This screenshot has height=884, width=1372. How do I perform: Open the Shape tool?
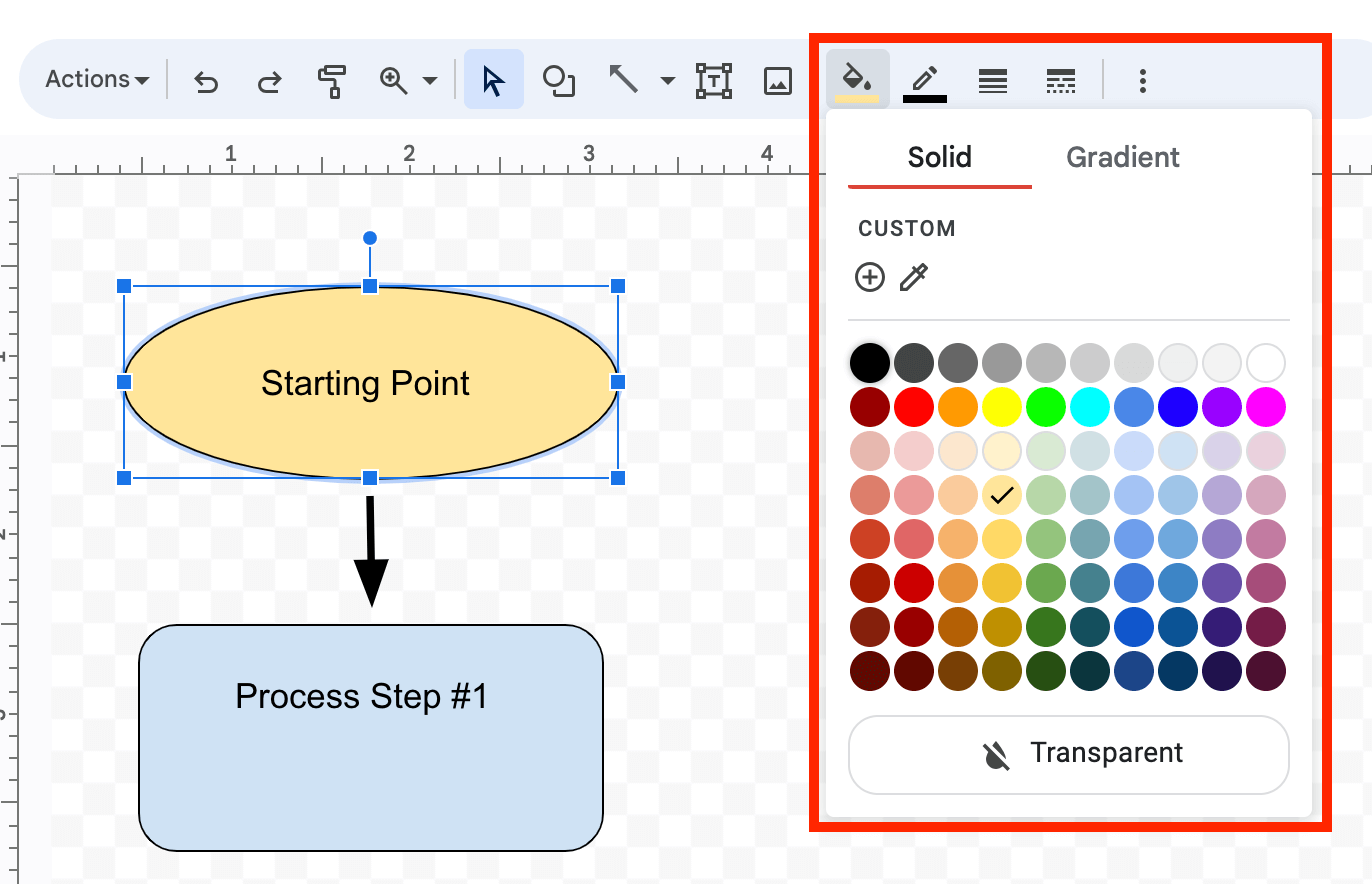(558, 80)
